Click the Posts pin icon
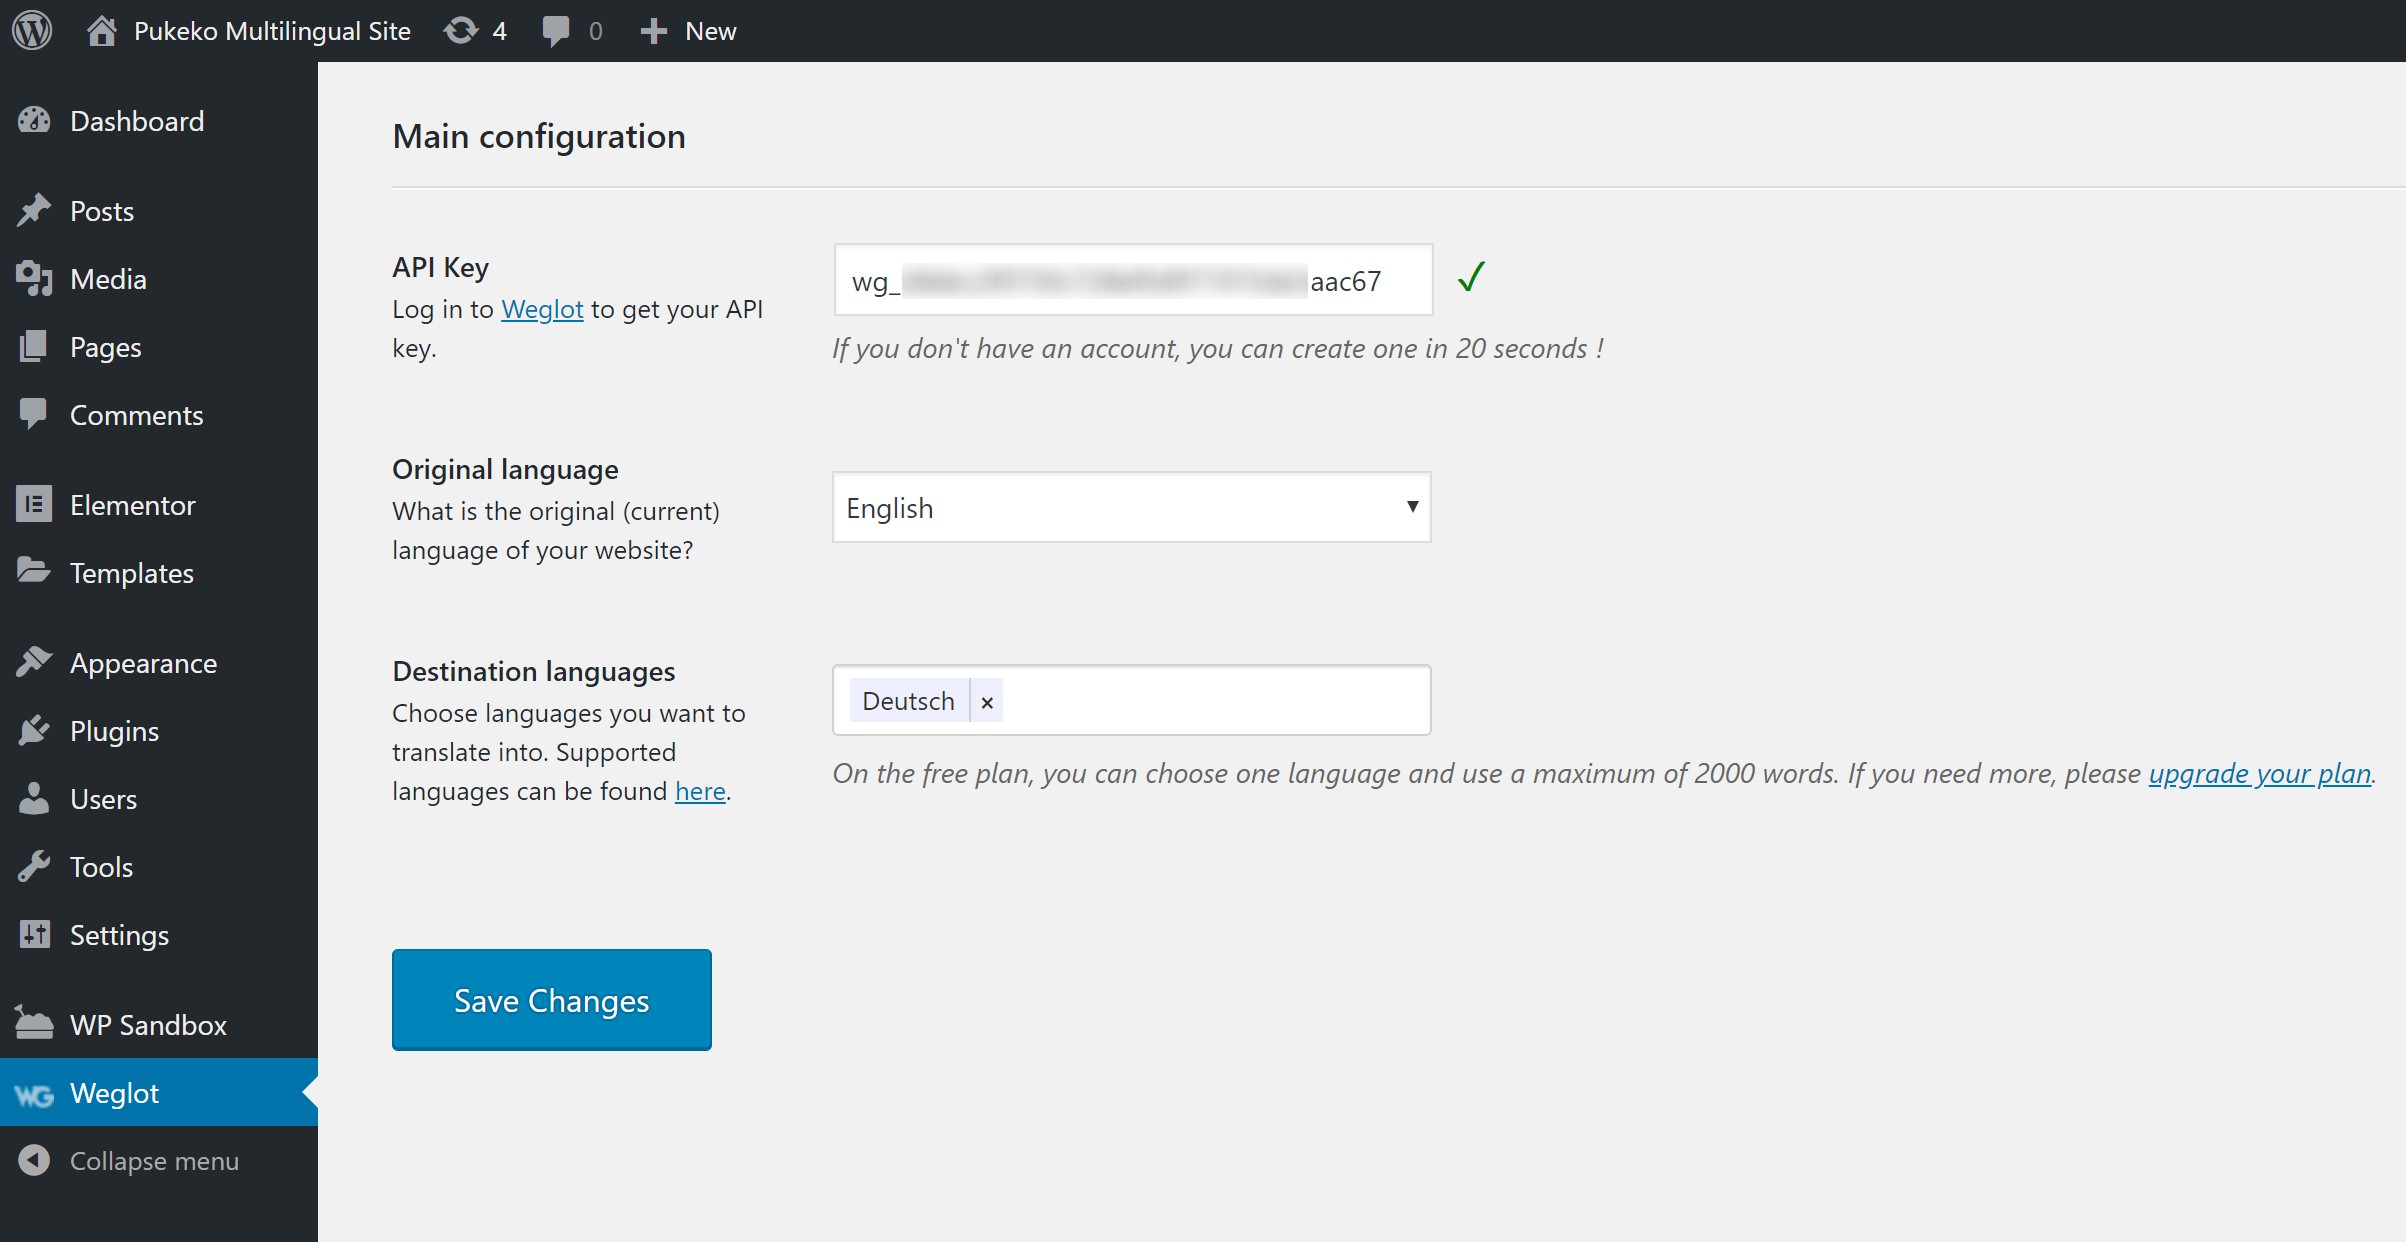The height and width of the screenshot is (1242, 2406). pos(34,211)
